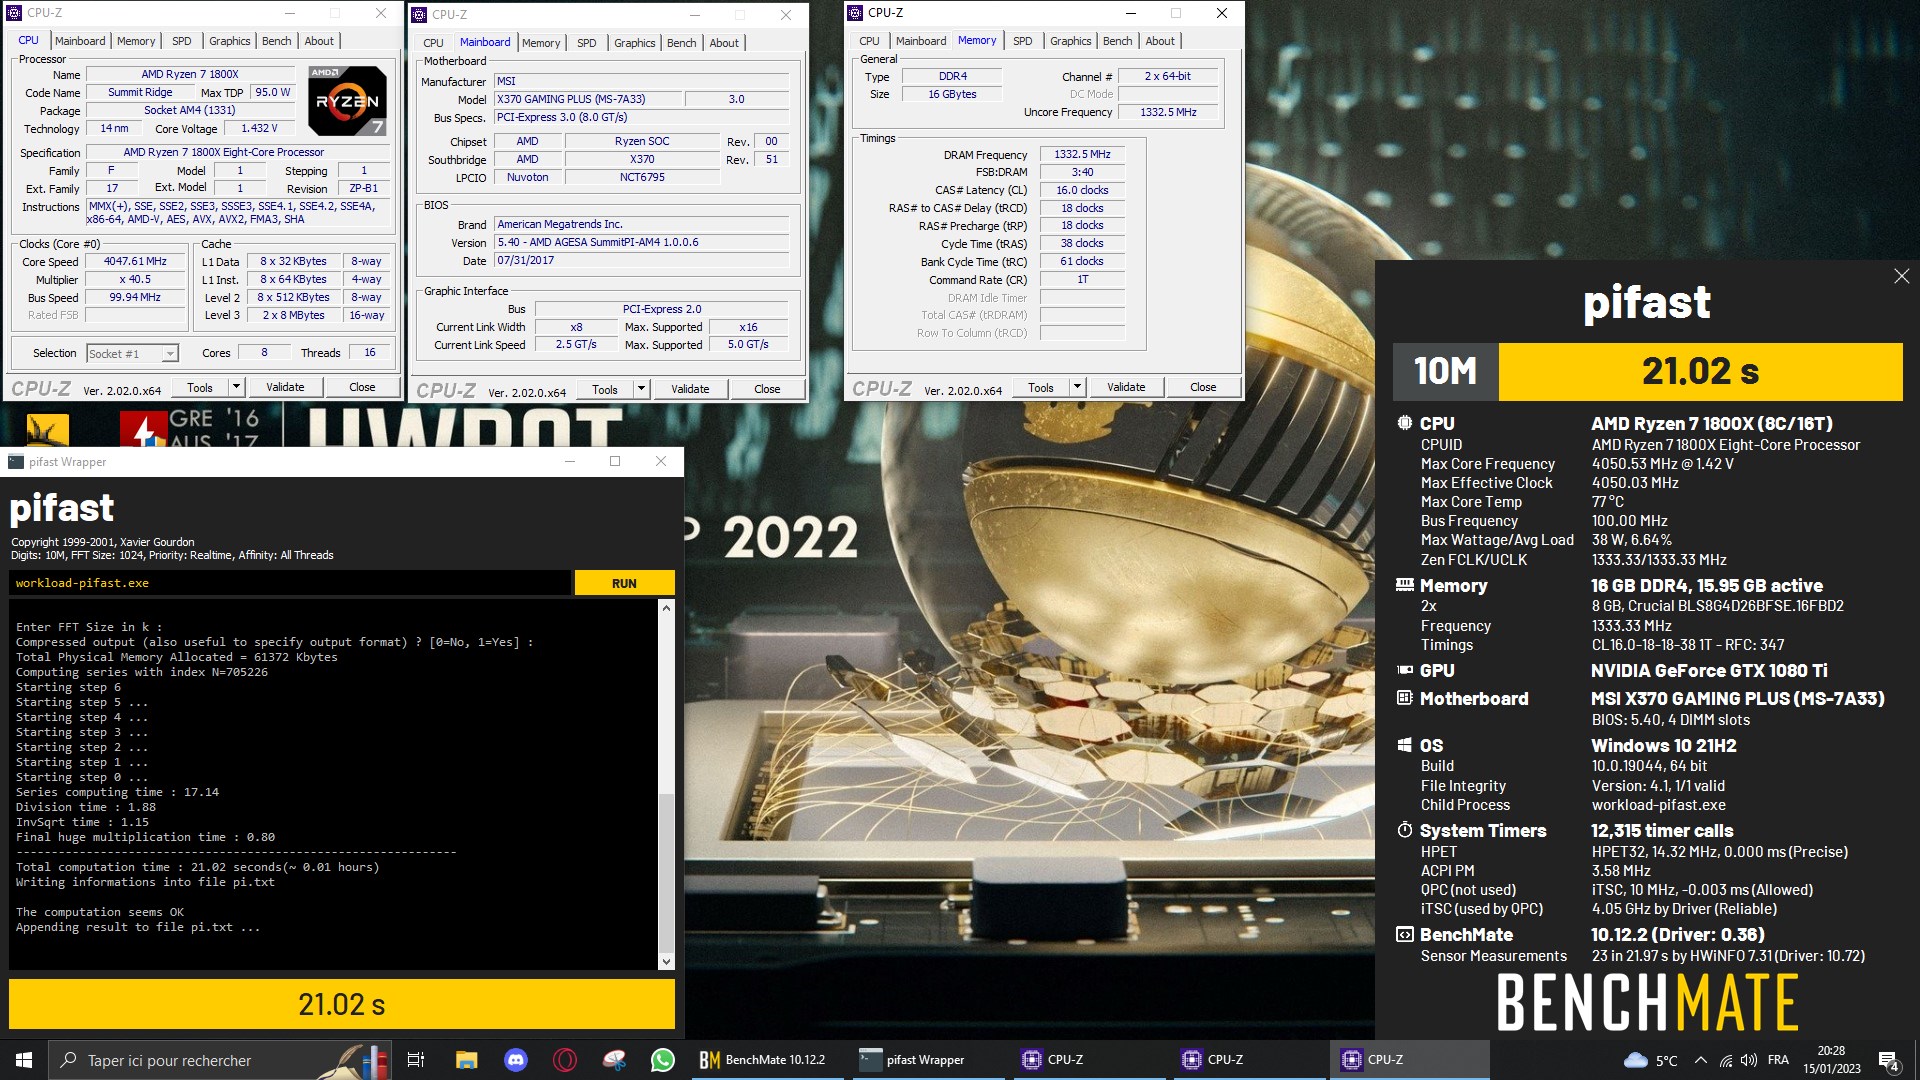This screenshot has height=1080, width=1920.
Task: Click the System Timers clock icon
Action: pos(1404,830)
